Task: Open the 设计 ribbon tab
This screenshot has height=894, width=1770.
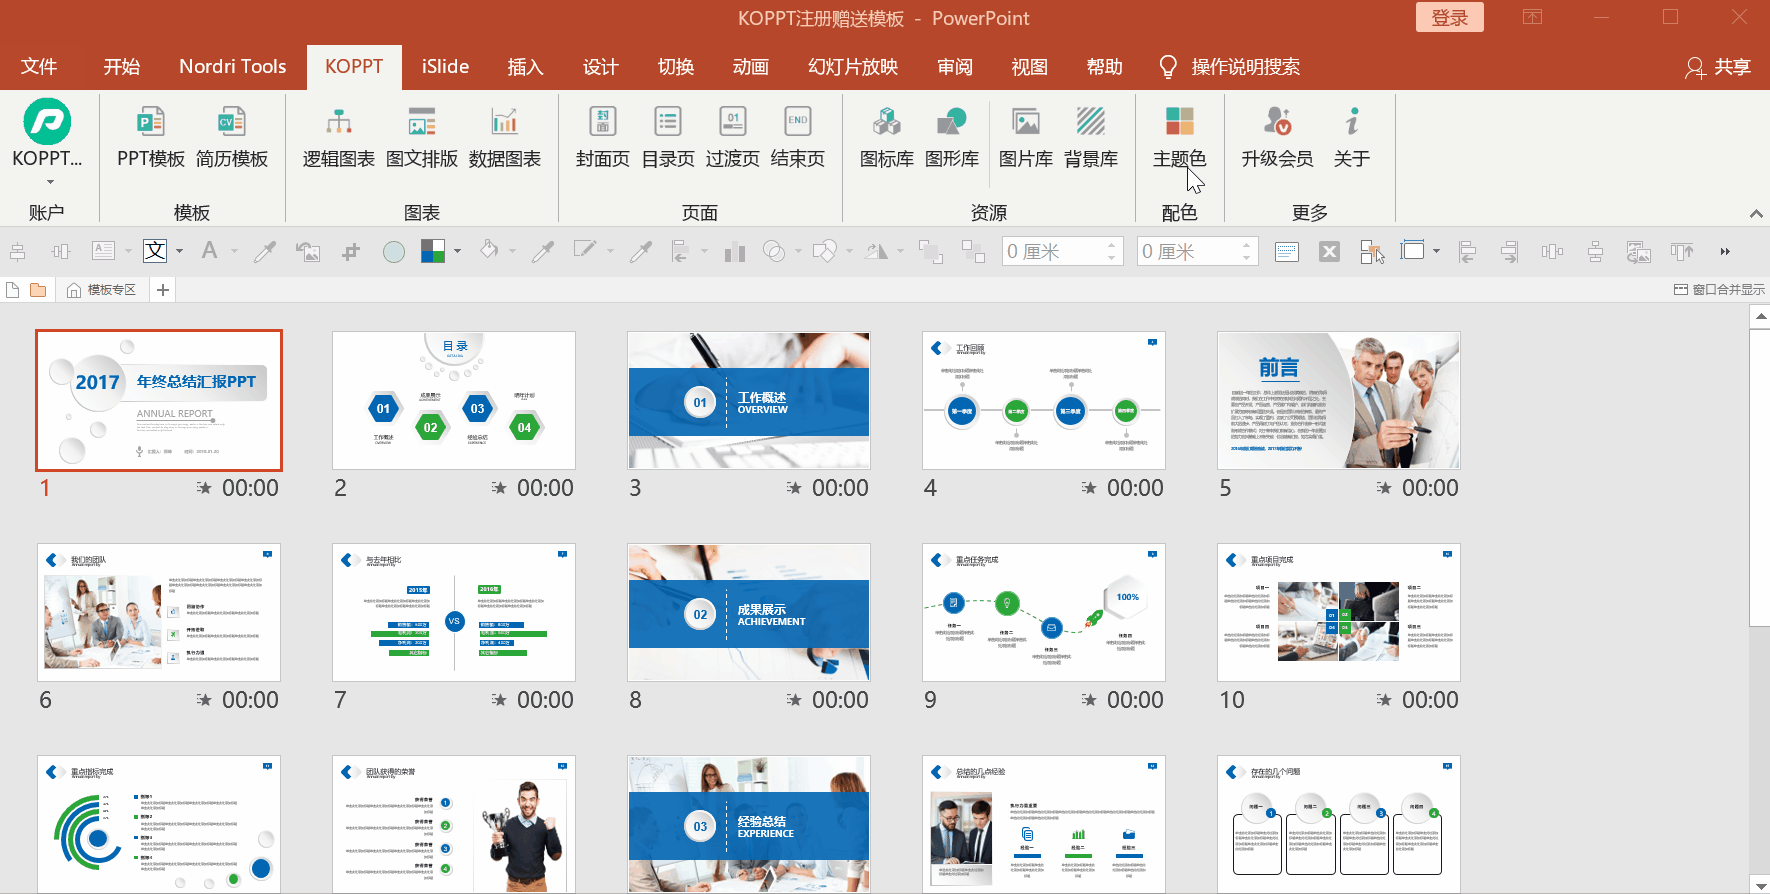Action: 601,67
